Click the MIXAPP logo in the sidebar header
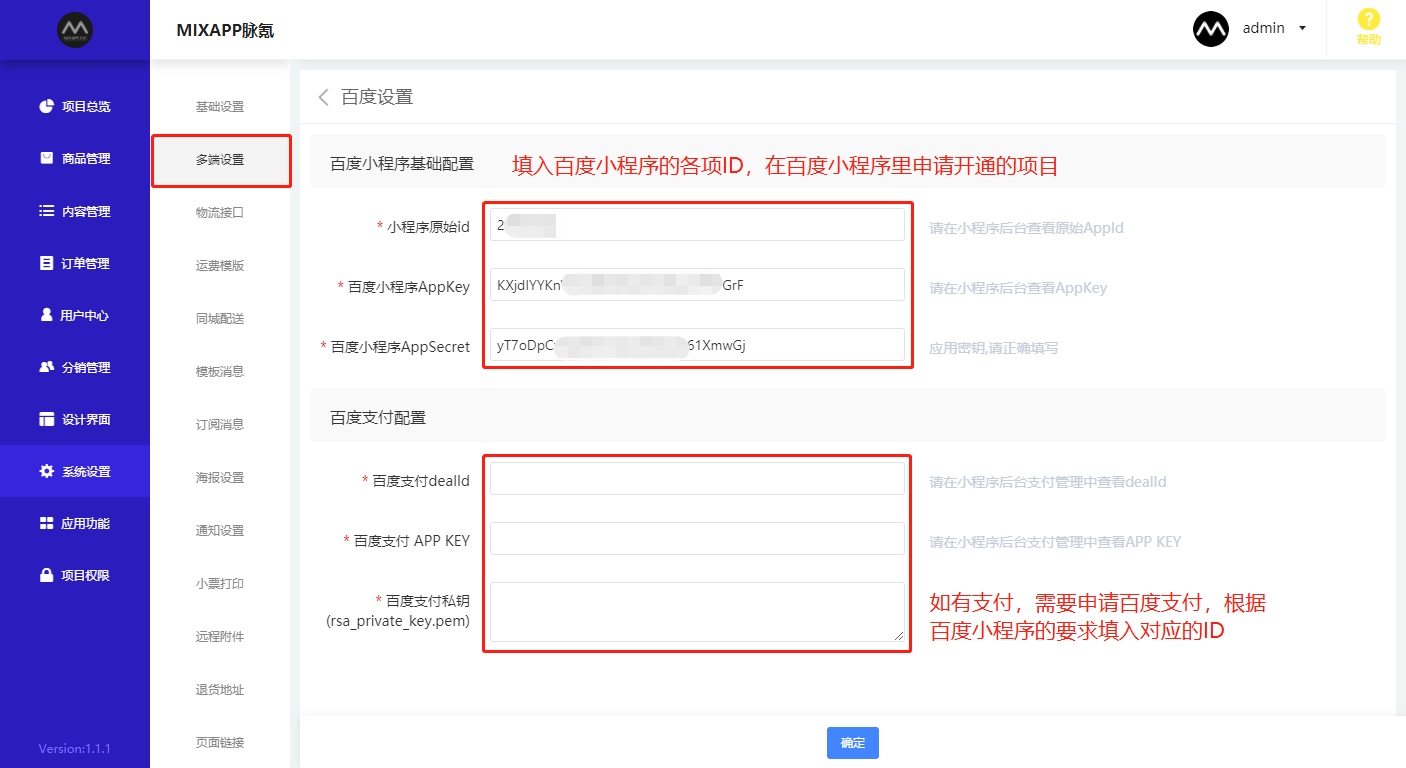 click(75, 30)
